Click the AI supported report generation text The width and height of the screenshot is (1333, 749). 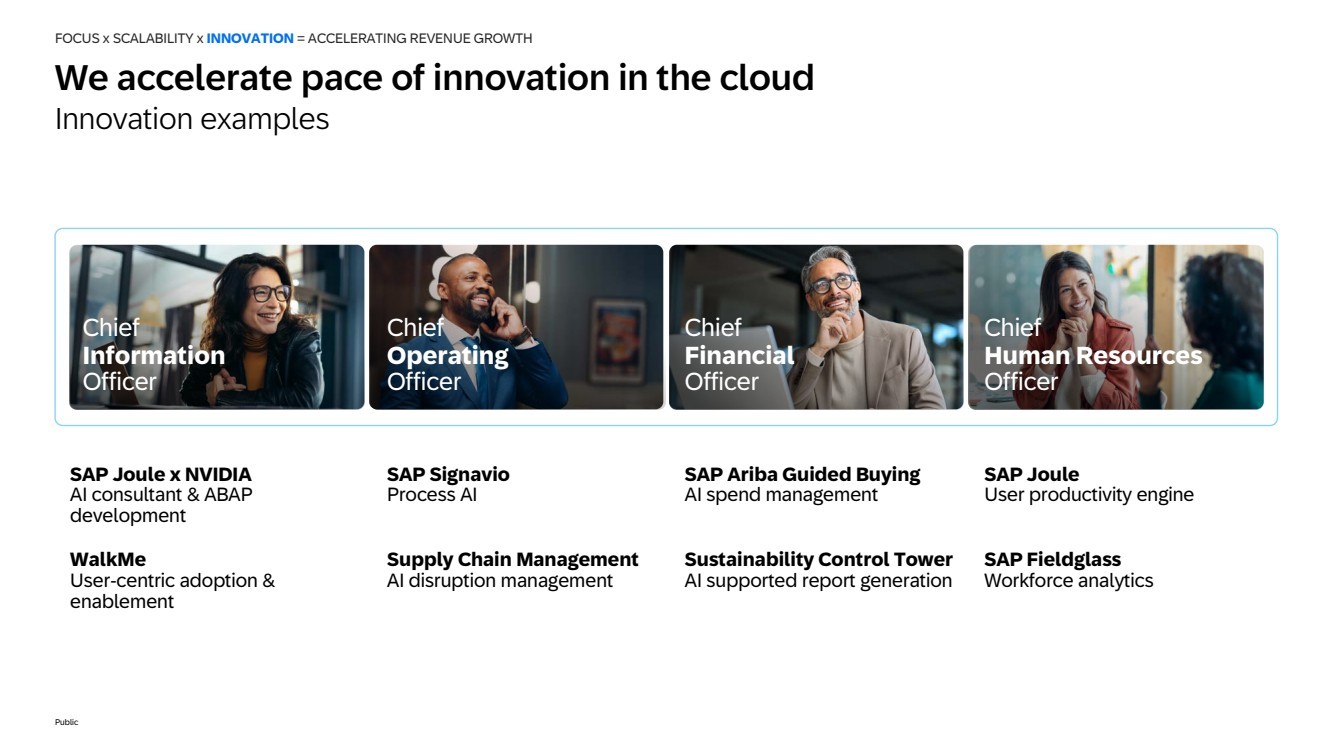(818, 581)
